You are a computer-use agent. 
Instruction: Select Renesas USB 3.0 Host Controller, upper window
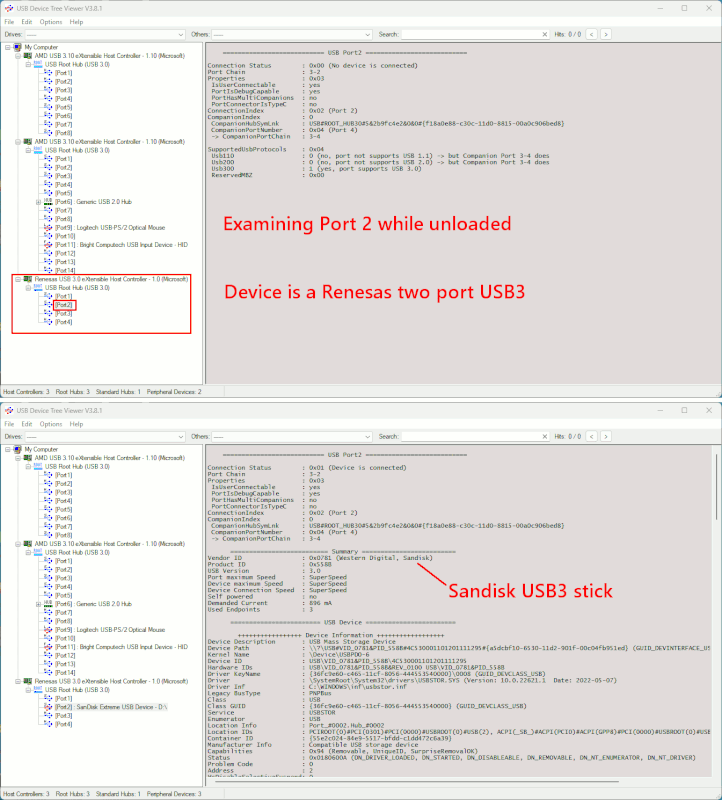tap(111, 279)
